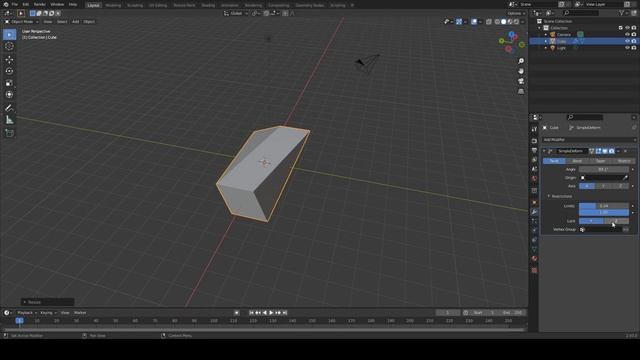Screen dimensions: 640x360
Task: Toggle the Lock X axis button
Action: pyautogui.click(x=591, y=221)
